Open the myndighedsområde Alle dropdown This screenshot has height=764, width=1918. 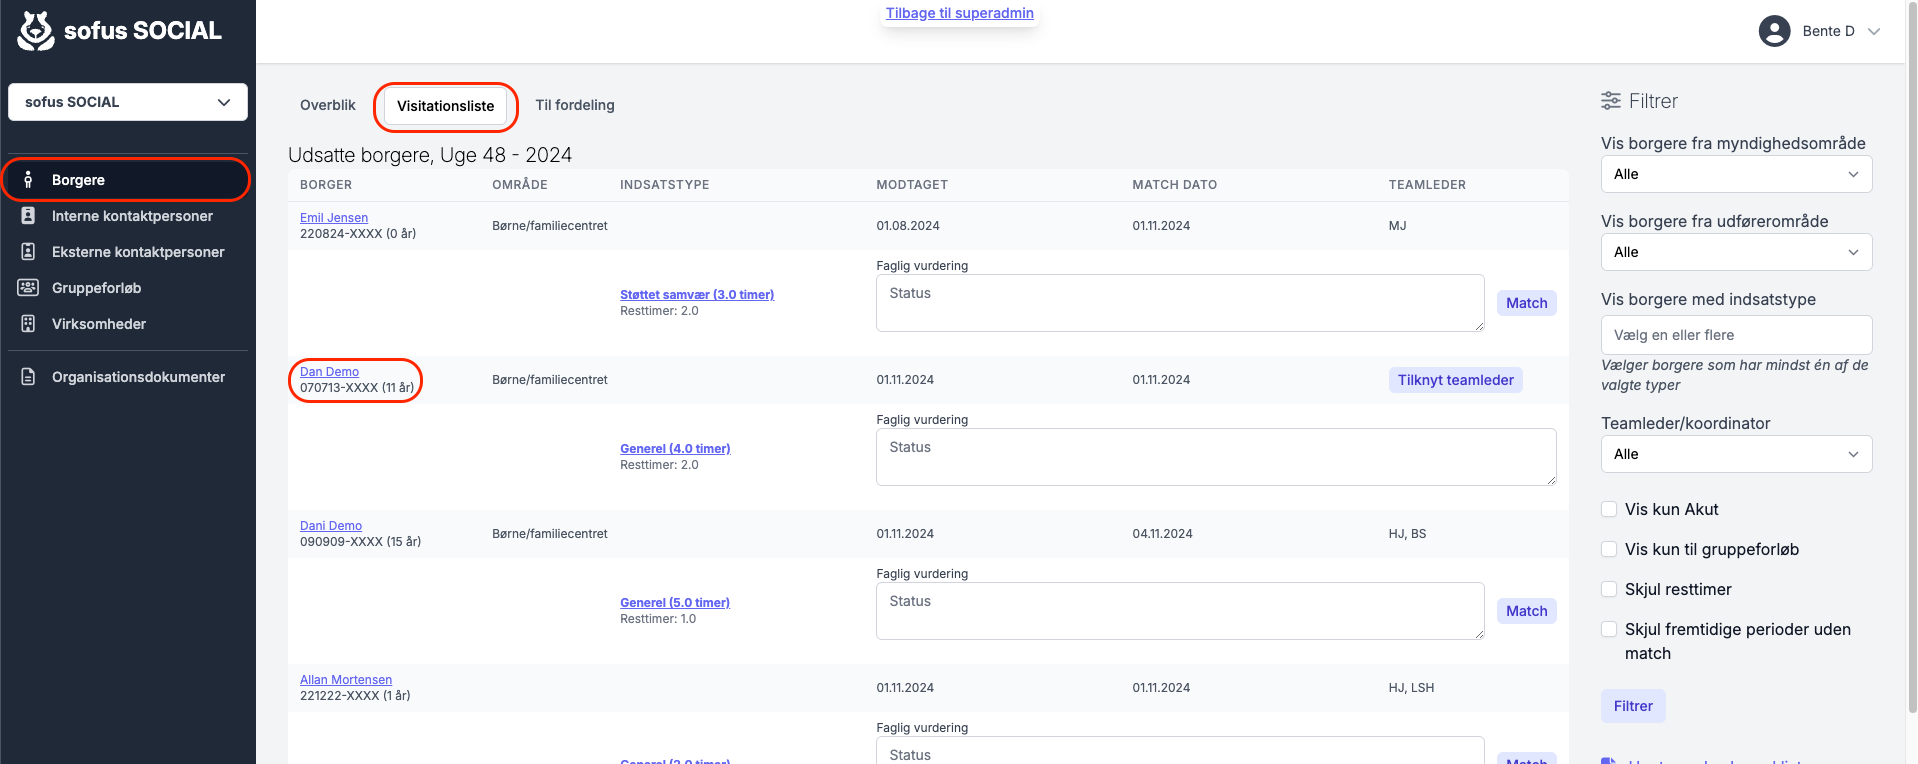pyautogui.click(x=1736, y=174)
